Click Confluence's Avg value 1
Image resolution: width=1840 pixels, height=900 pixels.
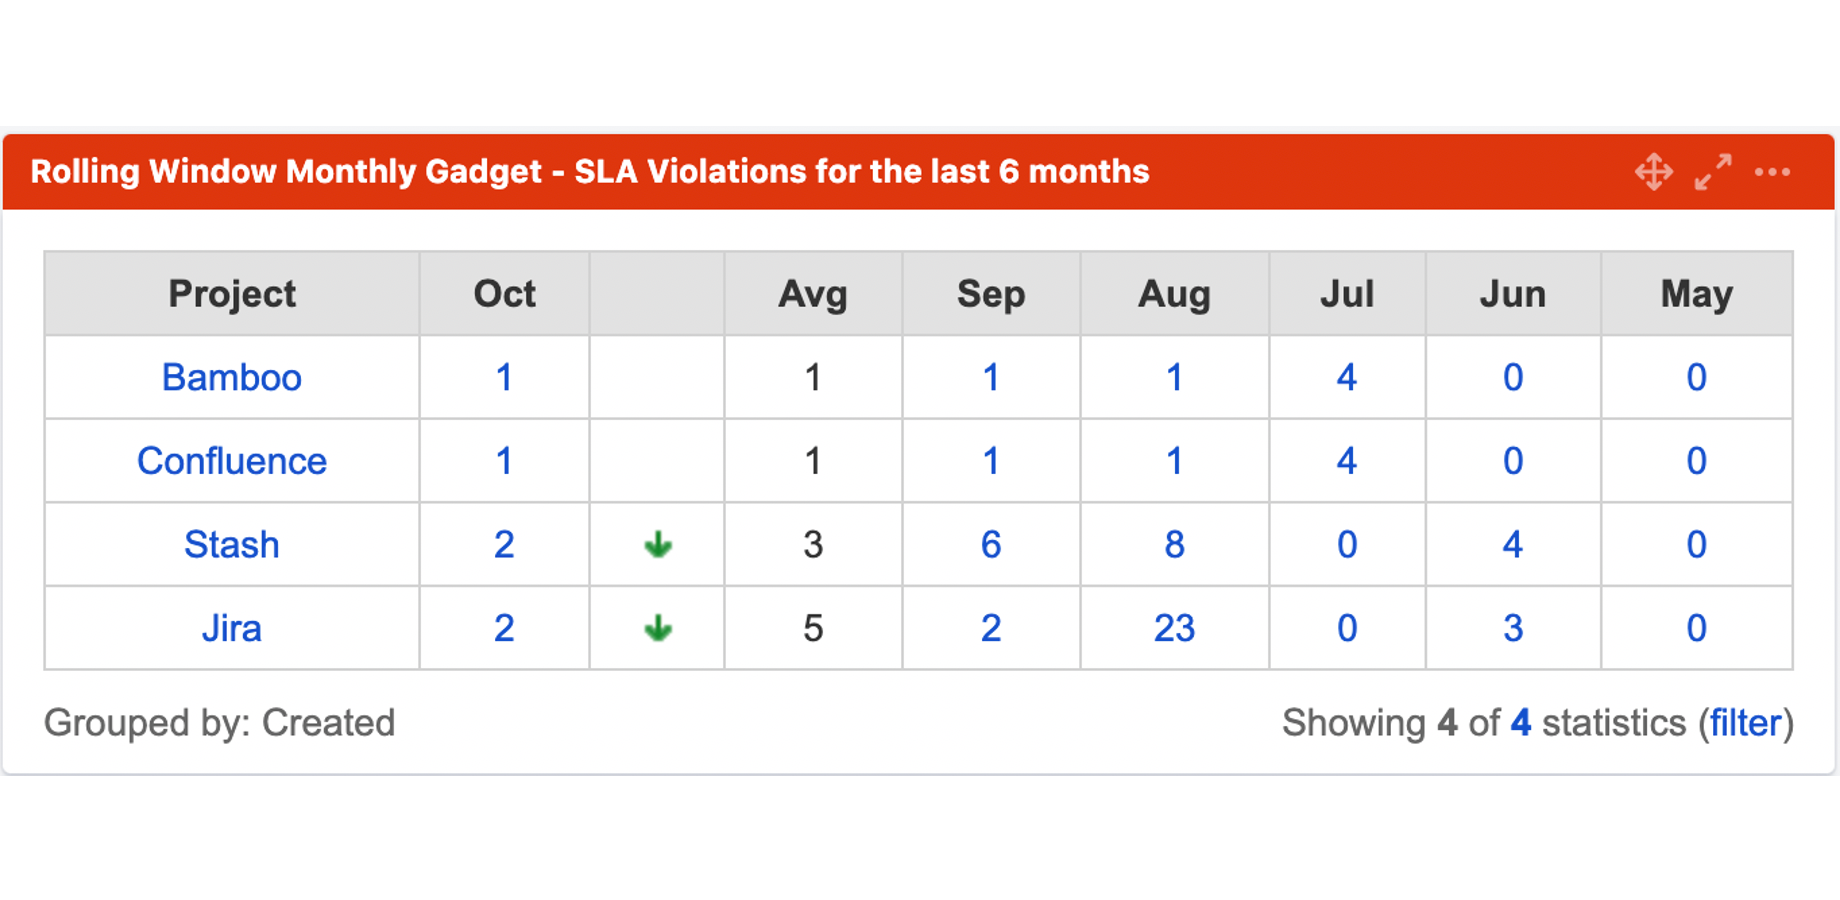coord(813,461)
